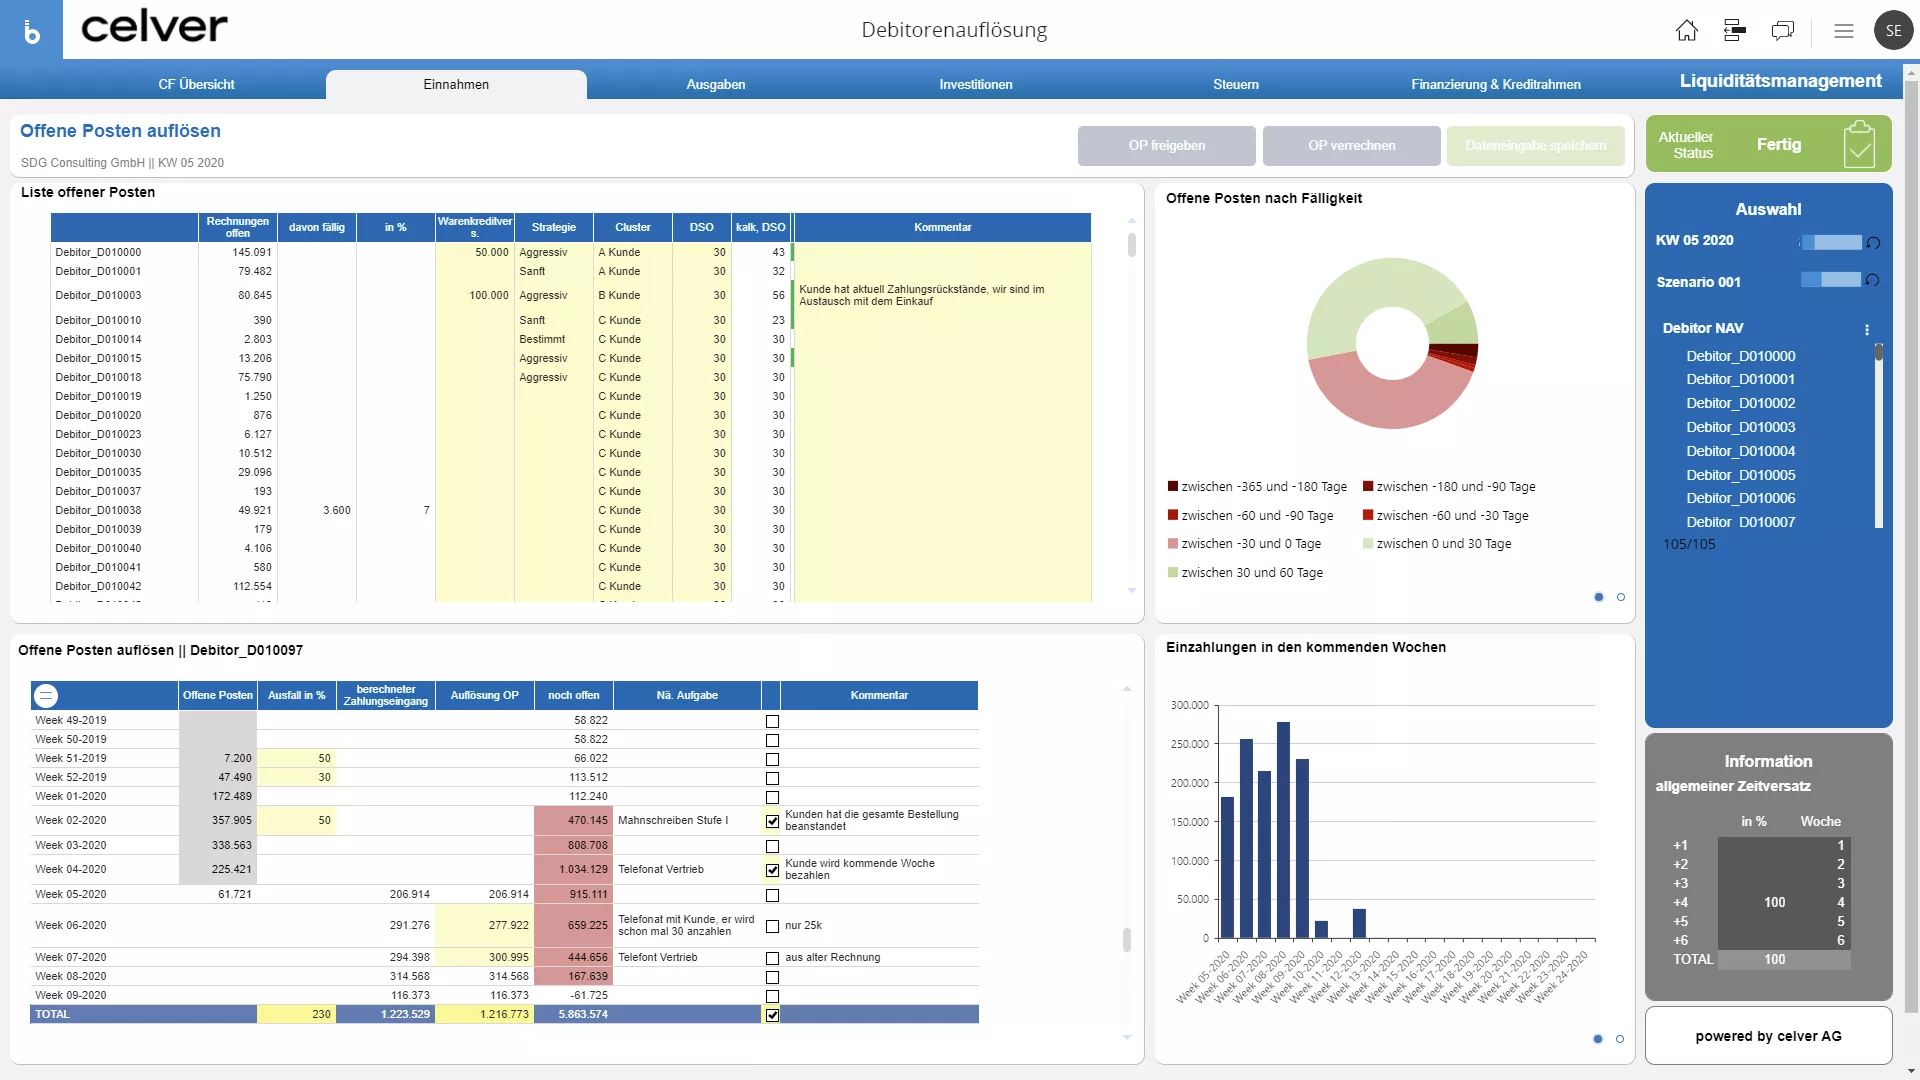Open the navigation tree icon in header
The width and height of the screenshot is (1920, 1080).
pos(1735,30)
